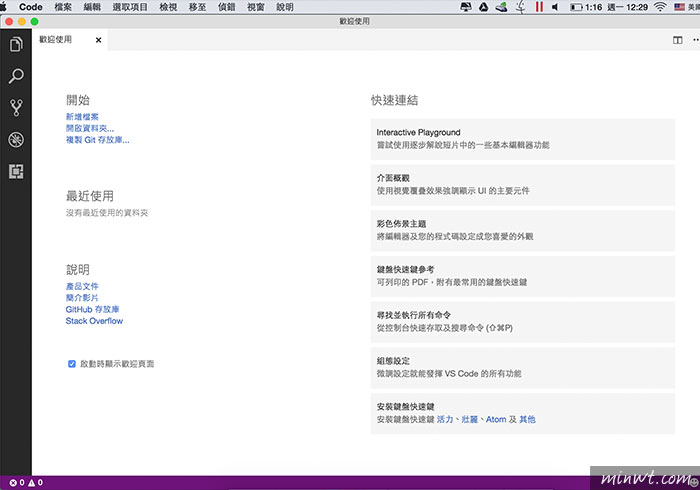
Task: Open the 彩色佈景主題 quick link card
Action: click(x=523, y=231)
